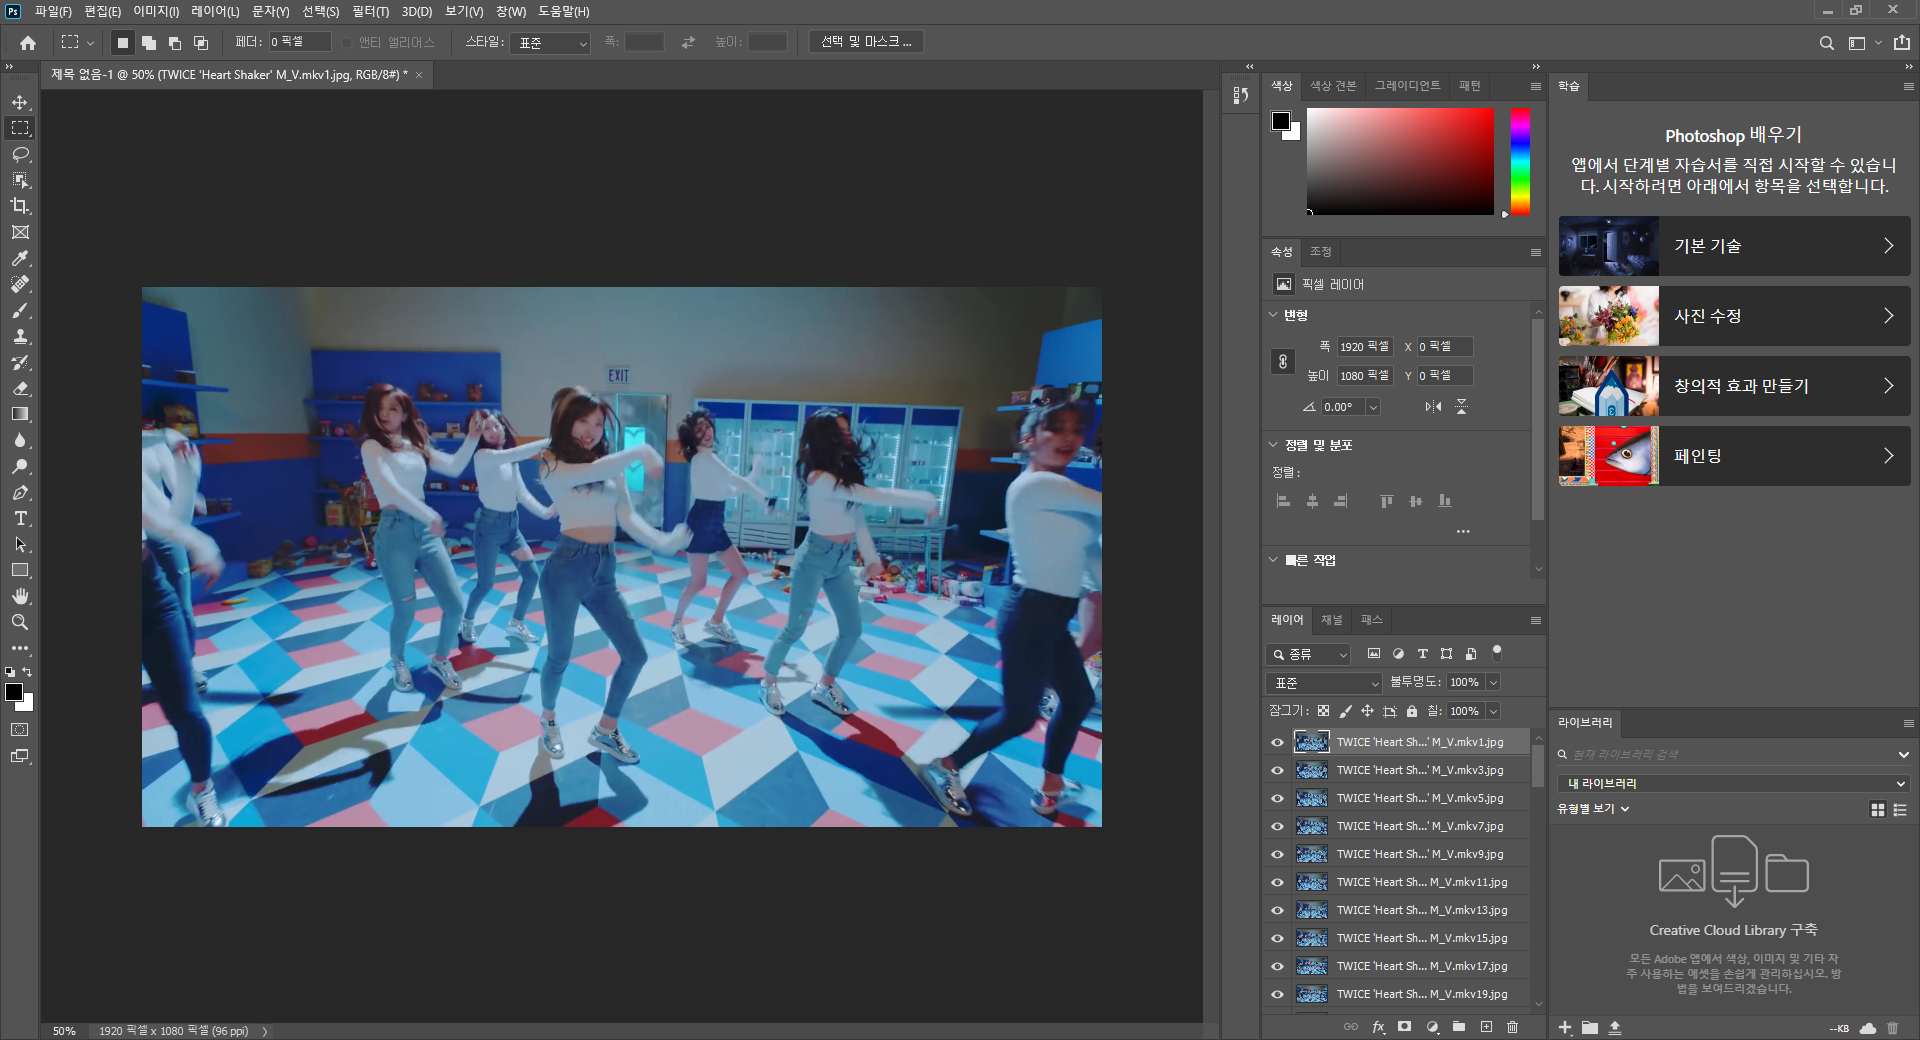Image resolution: width=1920 pixels, height=1040 pixels.
Task: Select the Zoom tool
Action: pos(20,622)
